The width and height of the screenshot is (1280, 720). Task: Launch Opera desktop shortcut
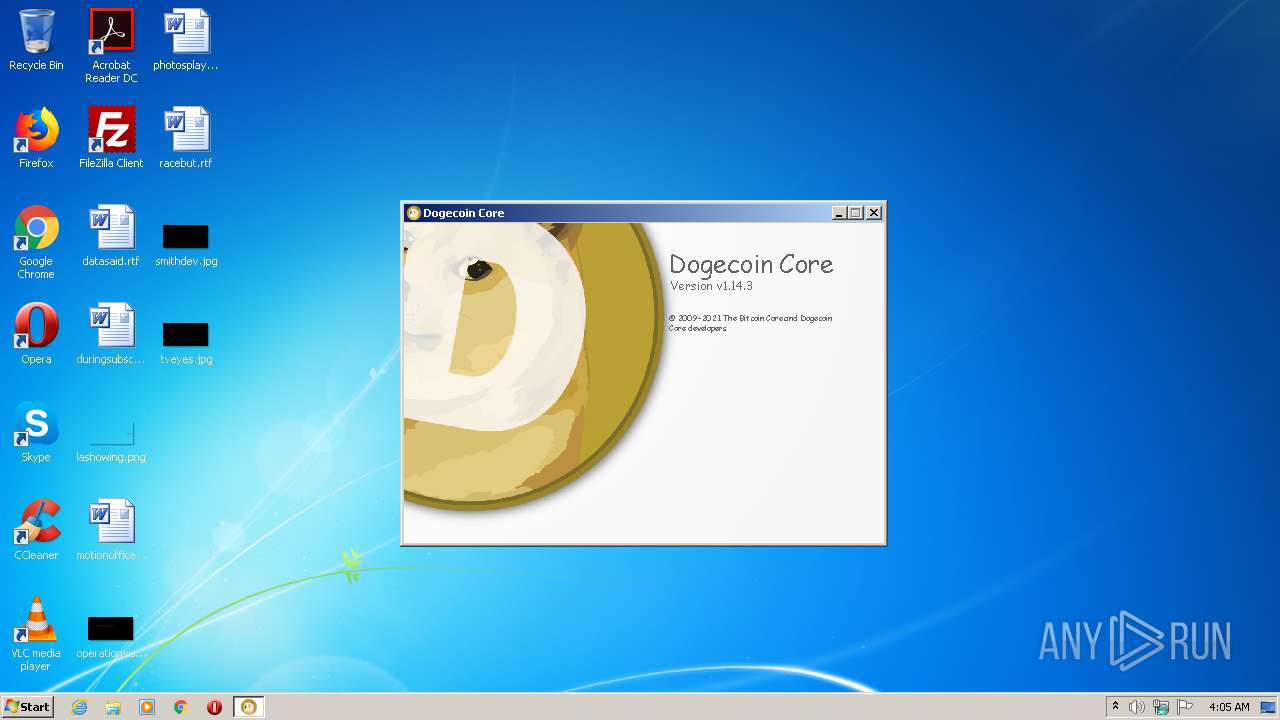[36, 334]
